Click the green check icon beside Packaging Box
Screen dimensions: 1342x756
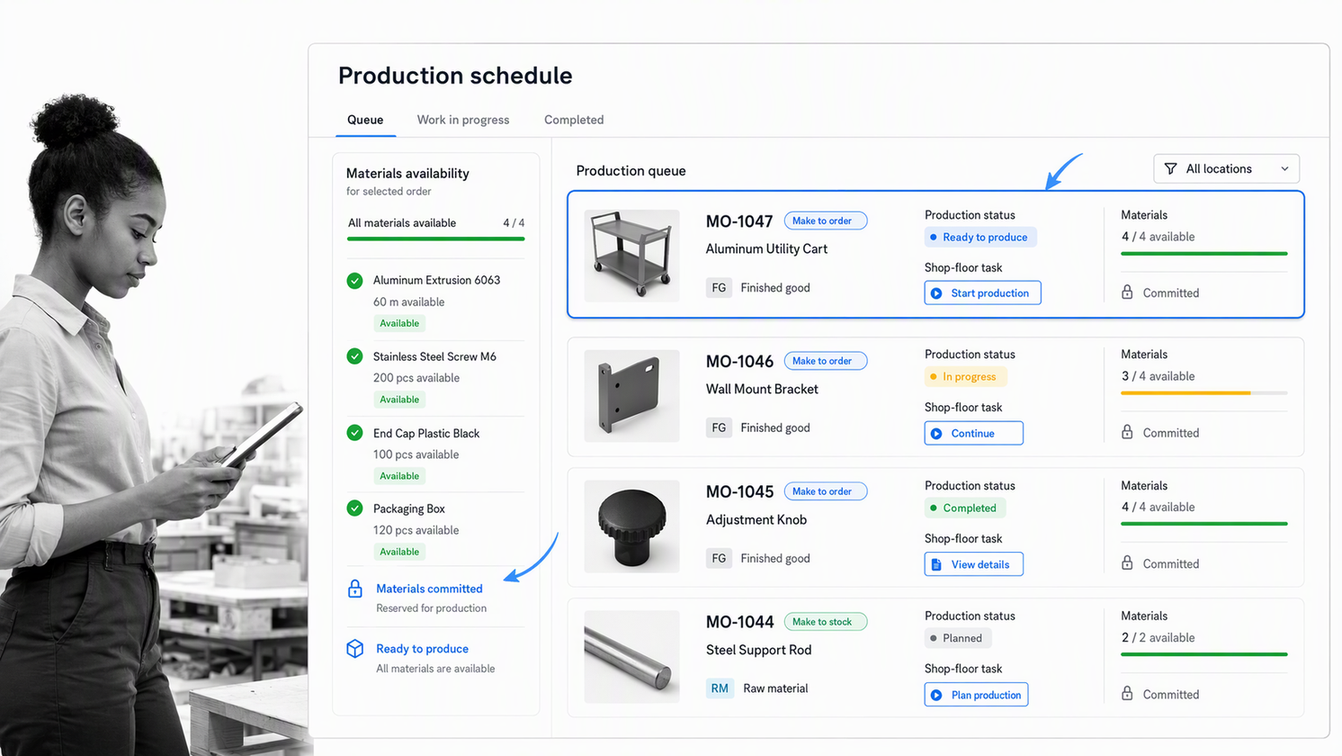click(x=354, y=508)
